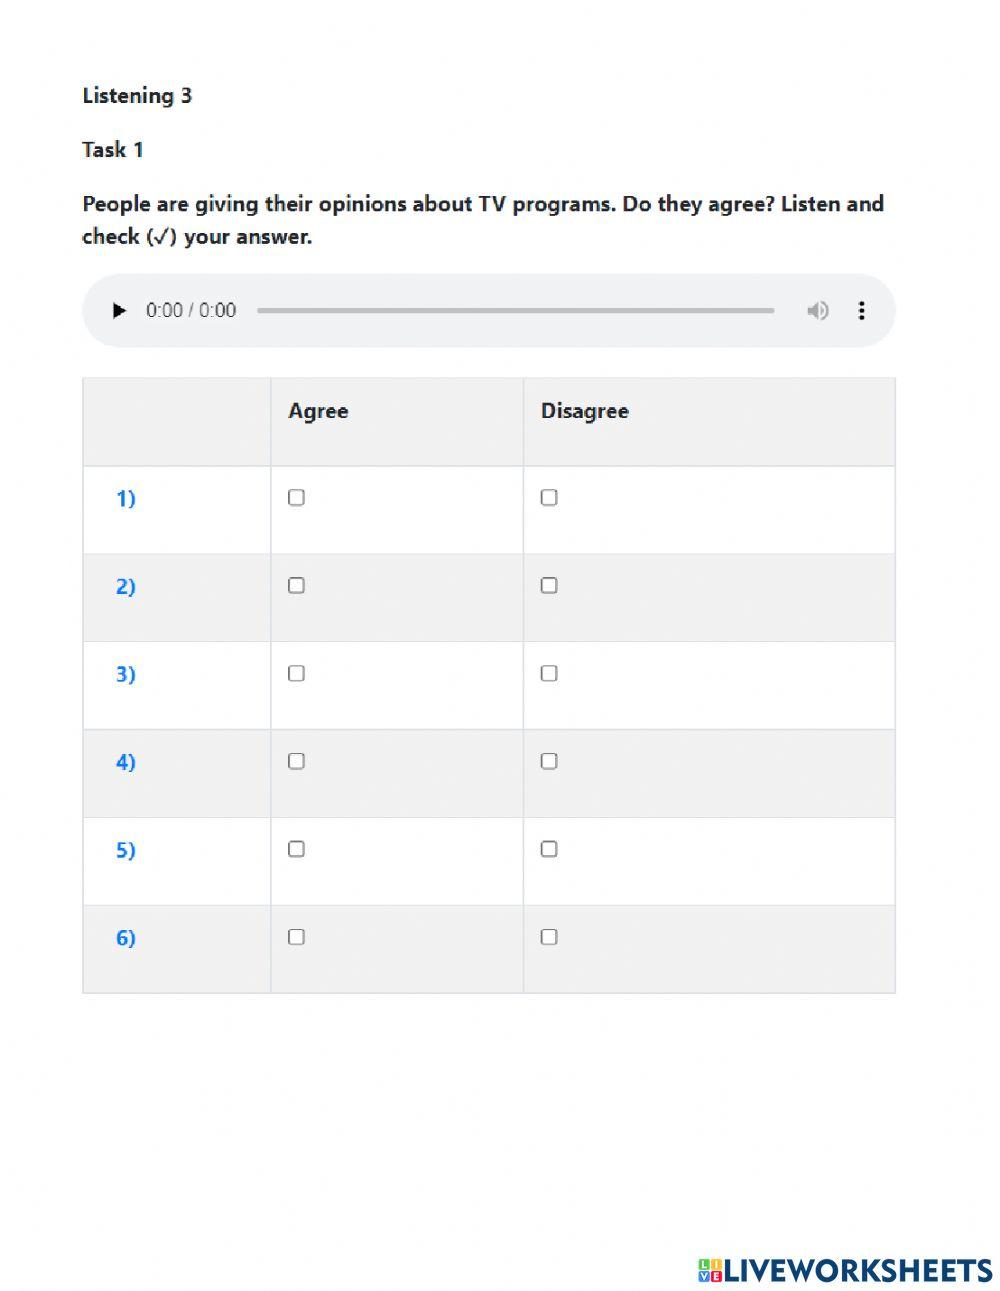Image resolution: width=1000 pixels, height=1291 pixels.
Task: Click the audio progress bar
Action: tap(515, 311)
